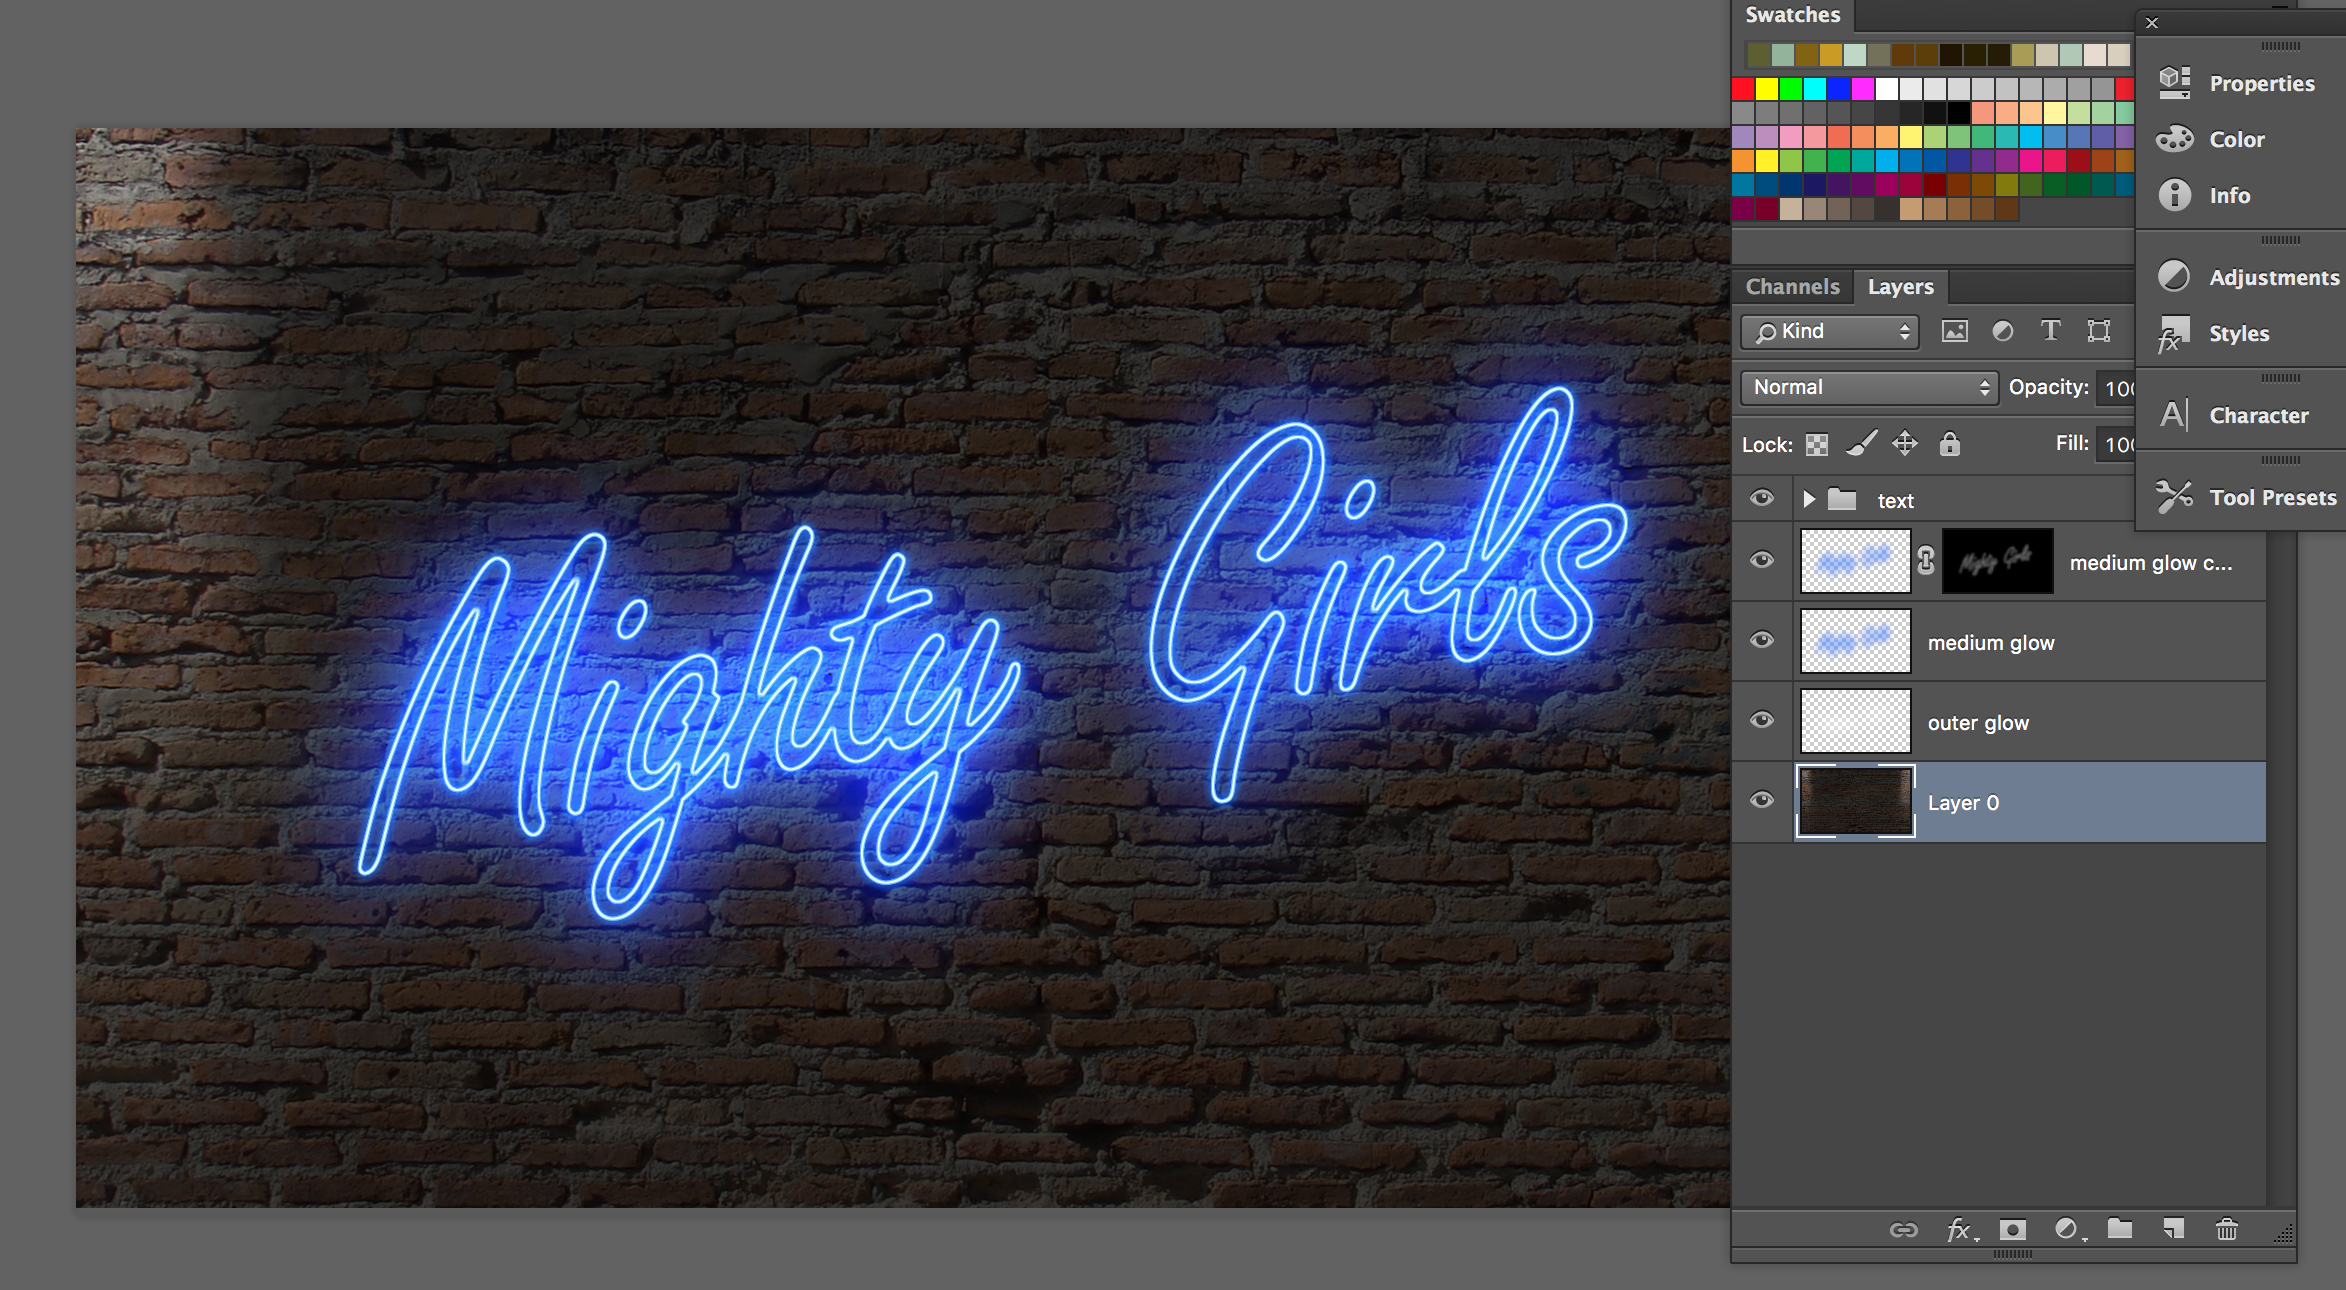The width and height of the screenshot is (2346, 1290).
Task: Select the Layers tab
Action: coord(1900,286)
